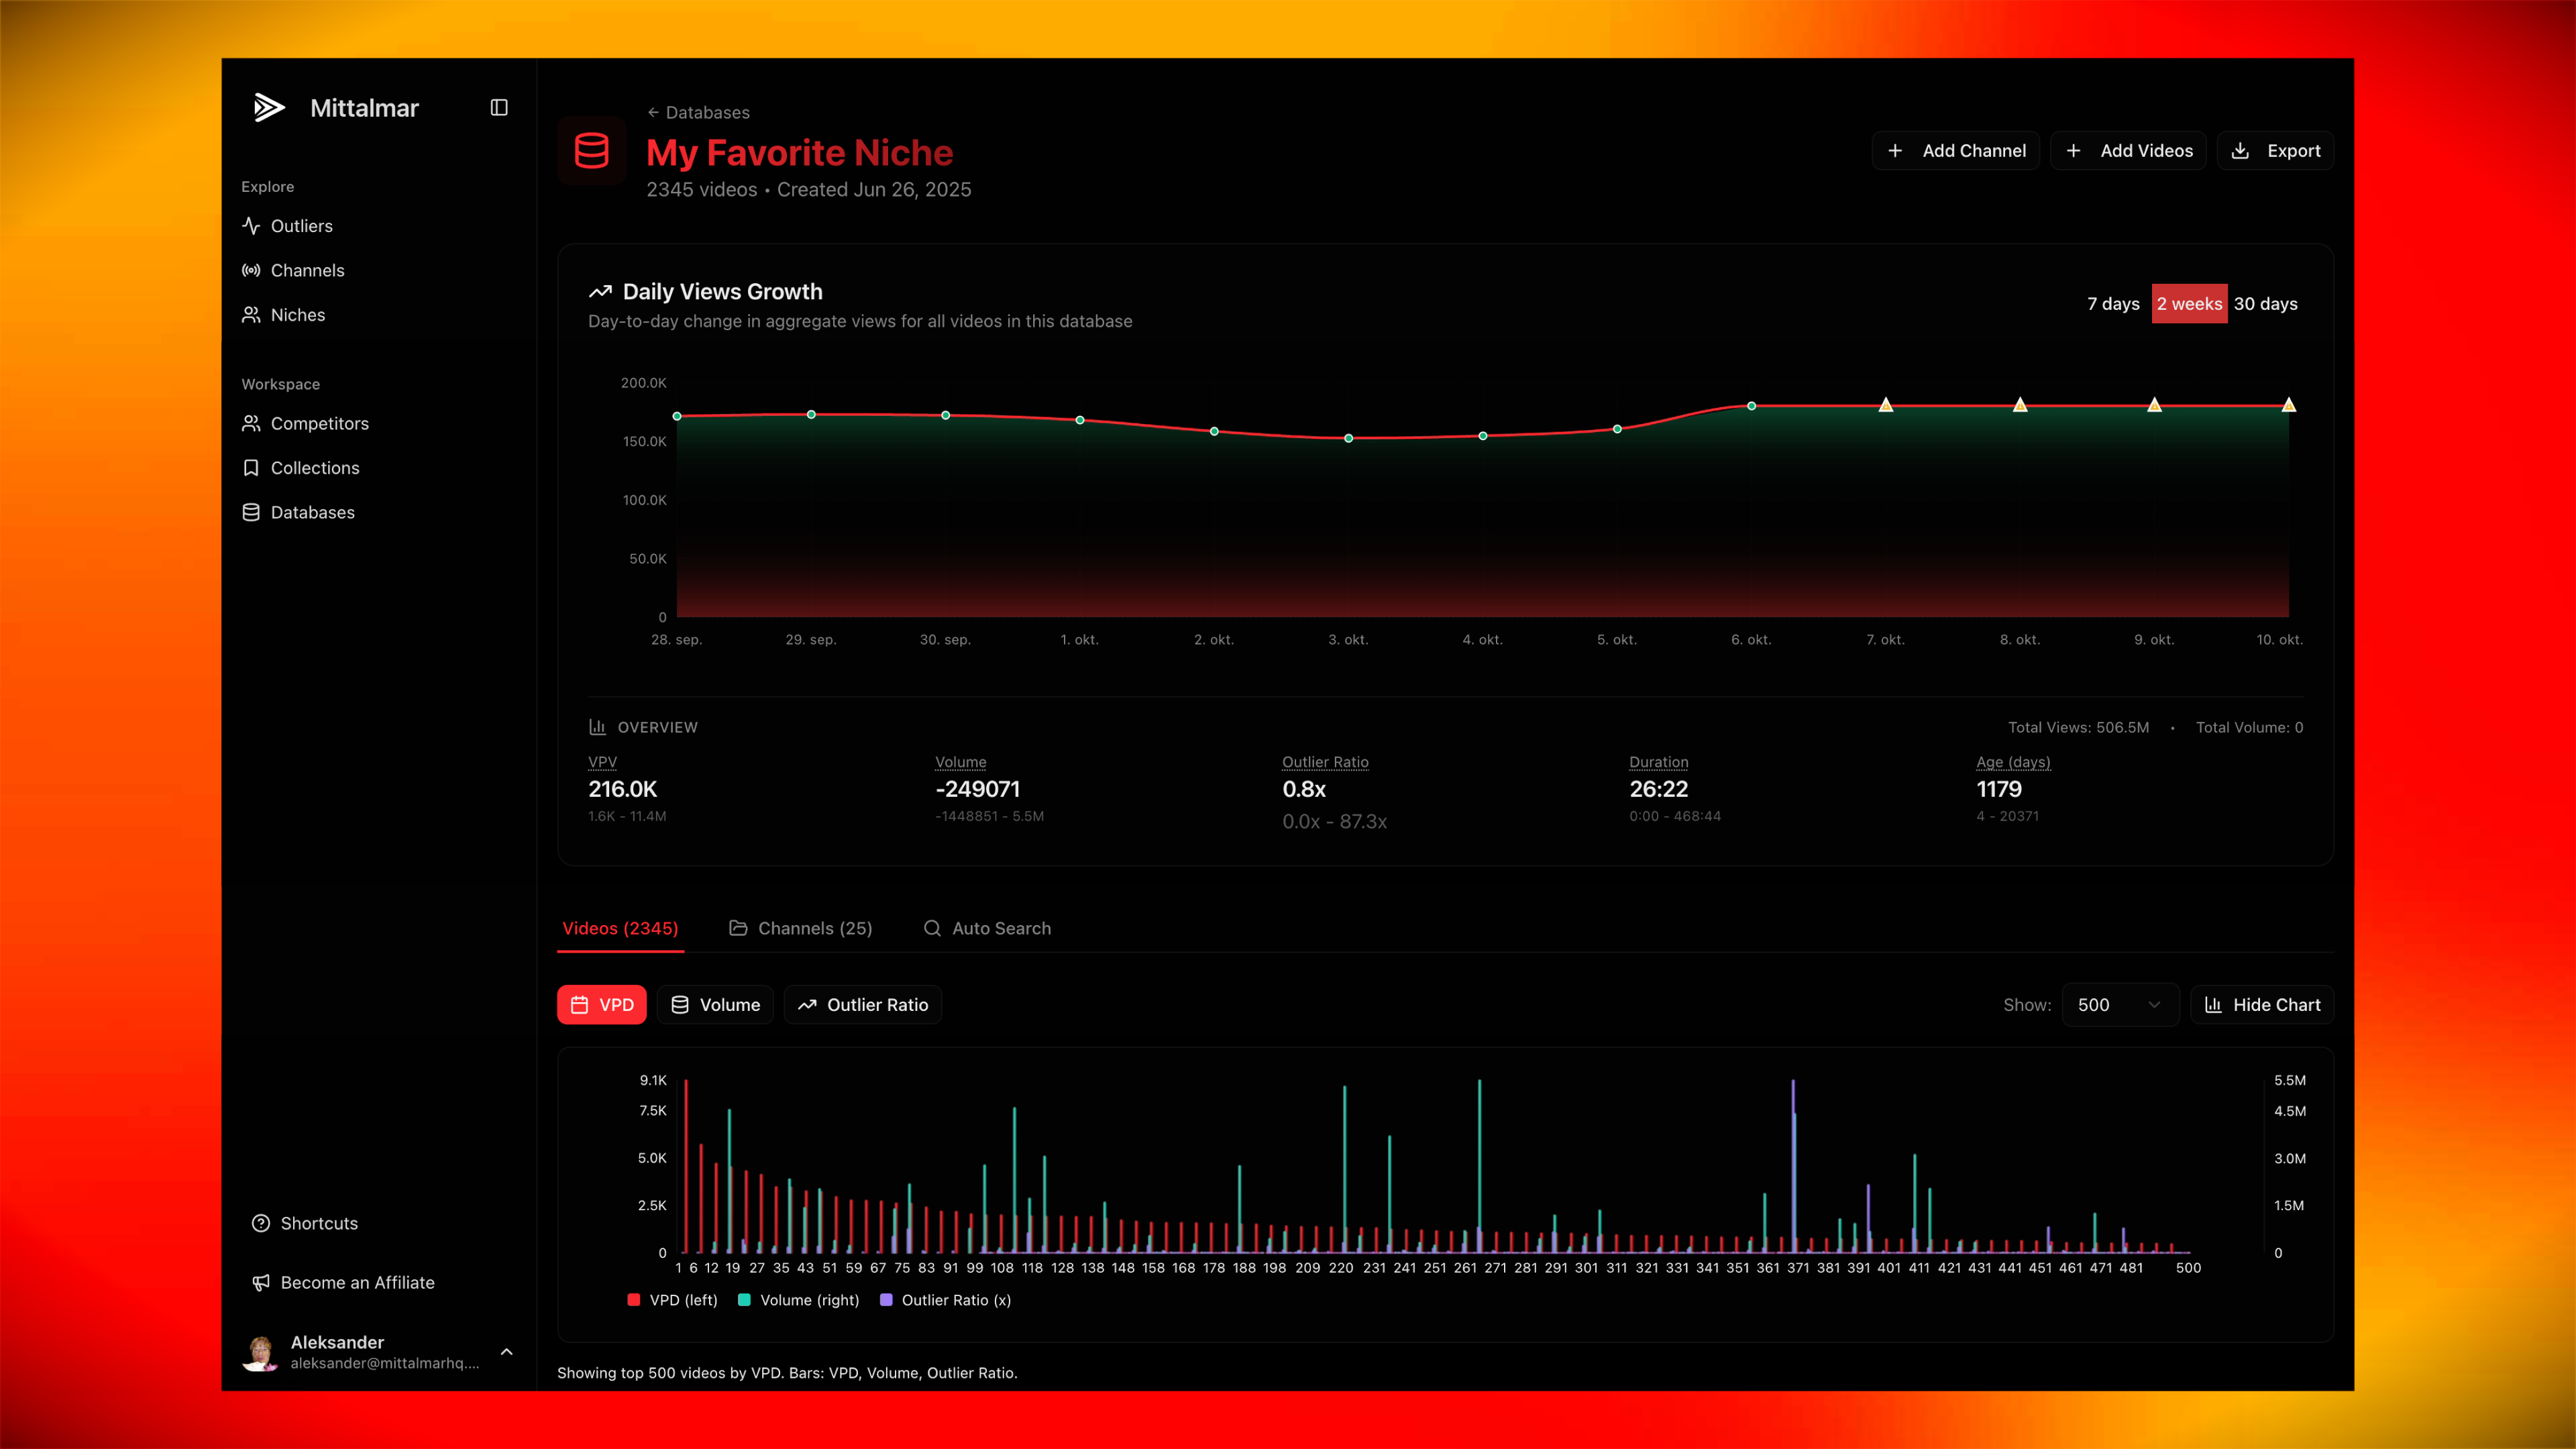The image size is (2576, 1449).
Task: Open Collections bookmark item
Action: coord(314,468)
